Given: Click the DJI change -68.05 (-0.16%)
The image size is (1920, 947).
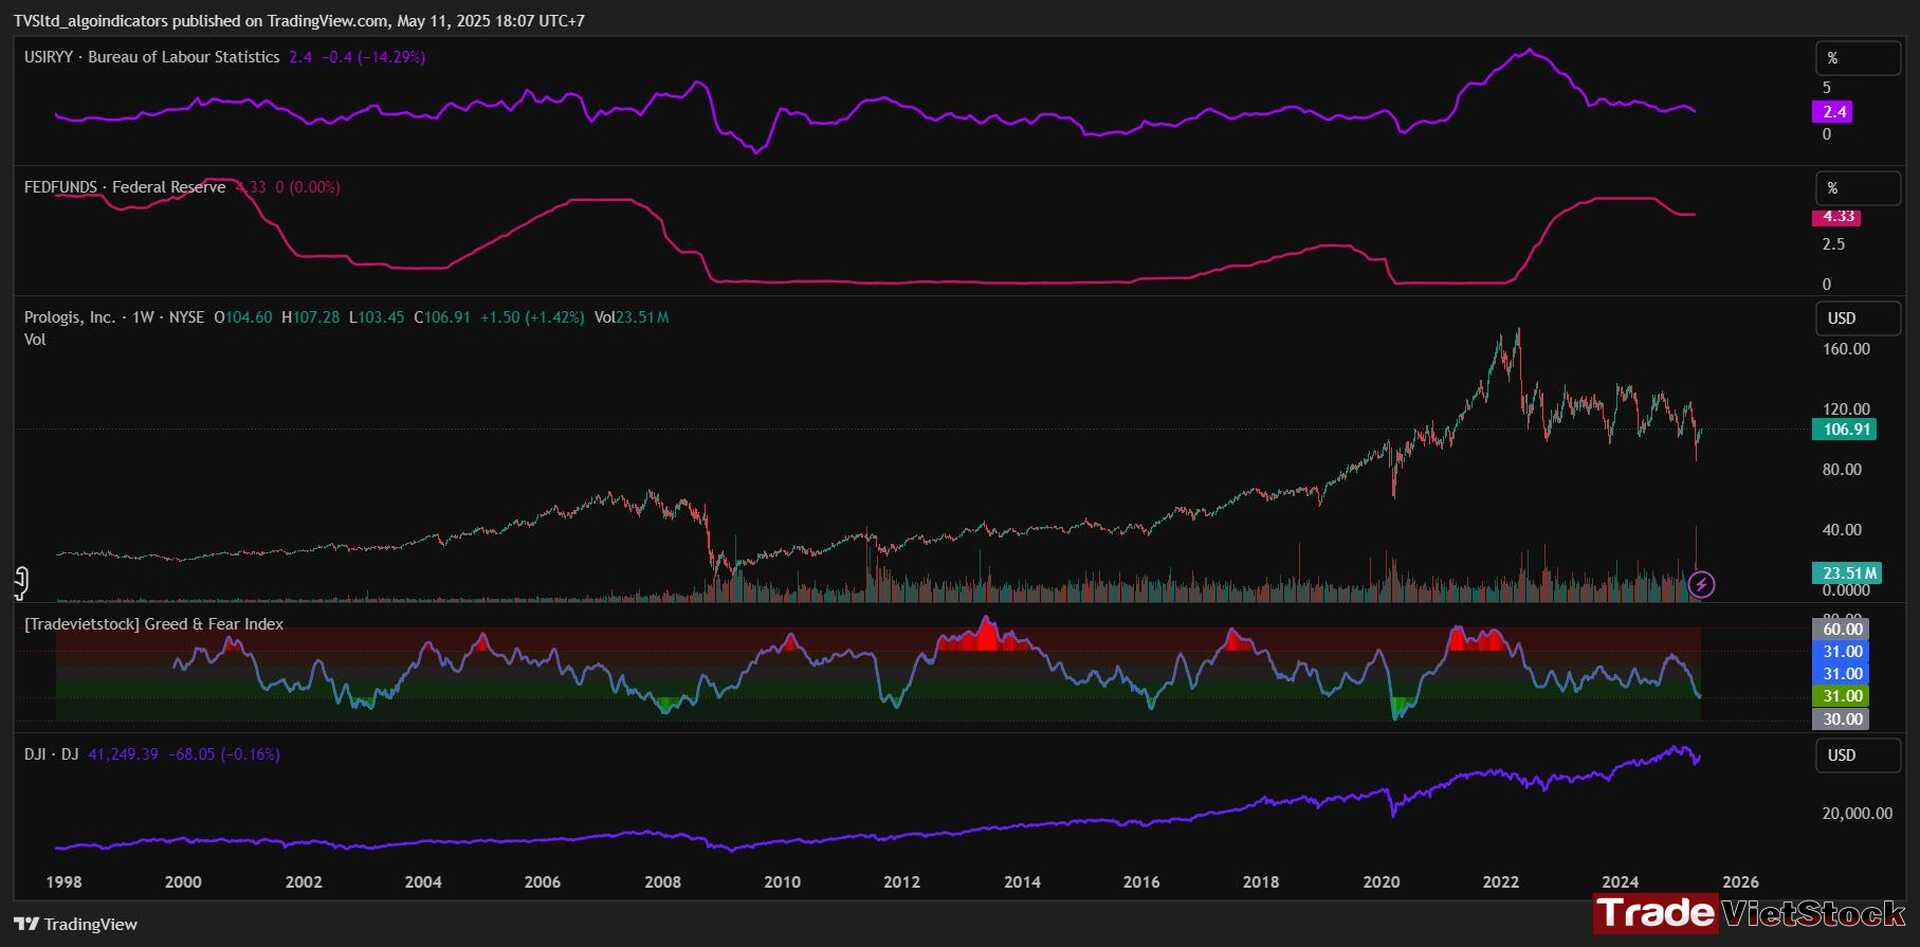Looking at the screenshot, I should (x=224, y=754).
